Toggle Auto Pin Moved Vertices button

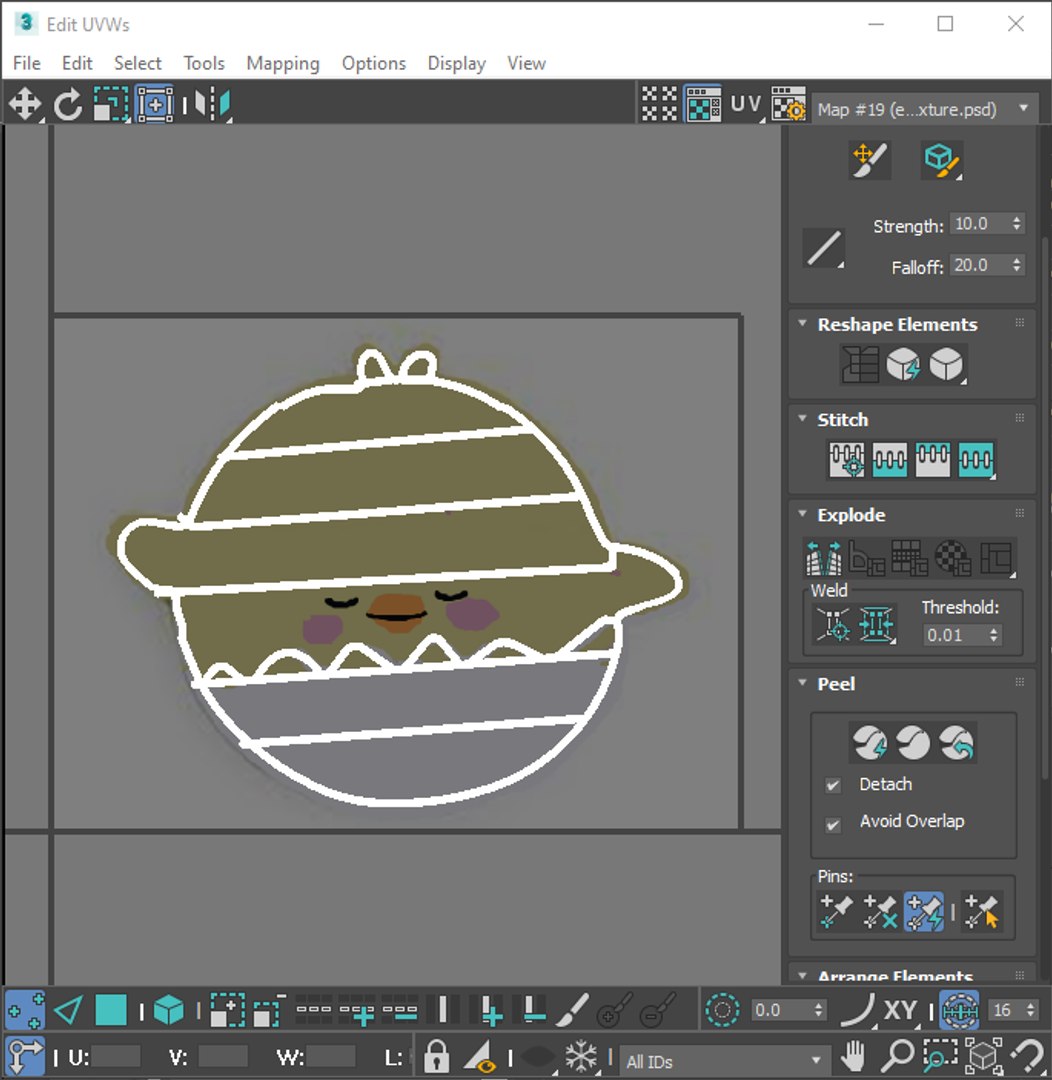tap(923, 912)
